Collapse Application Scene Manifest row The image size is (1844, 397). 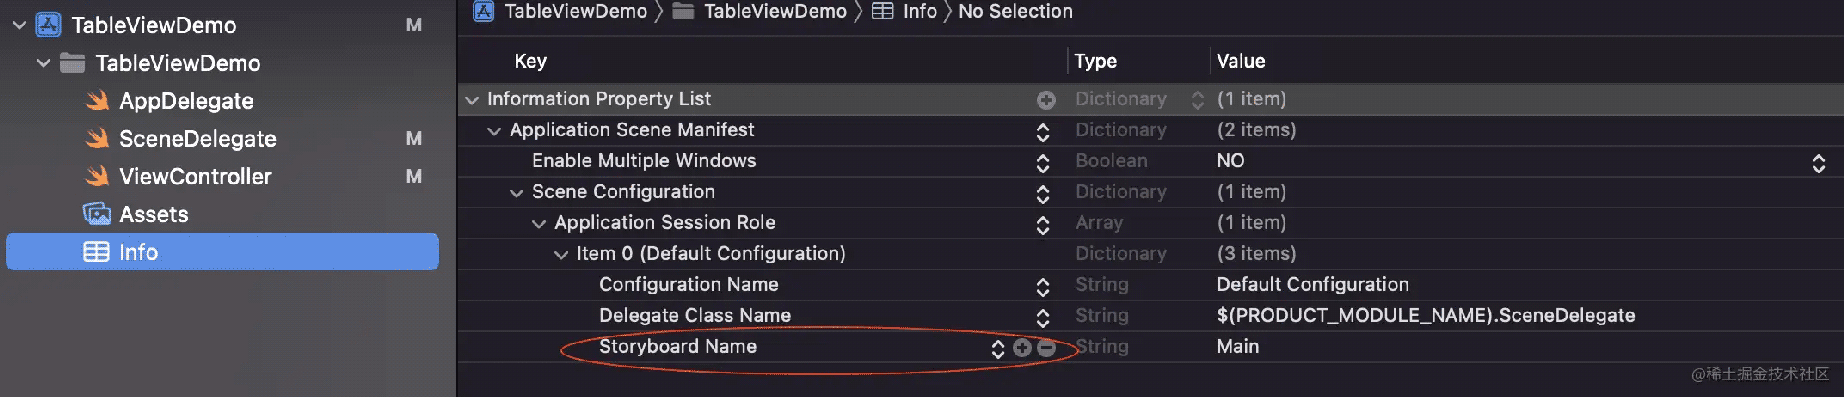pos(494,131)
